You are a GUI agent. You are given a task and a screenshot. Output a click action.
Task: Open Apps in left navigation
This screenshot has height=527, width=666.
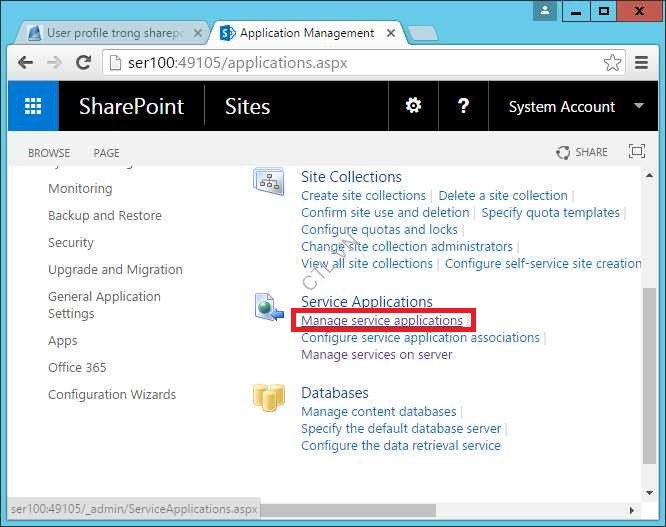pyautogui.click(x=63, y=341)
